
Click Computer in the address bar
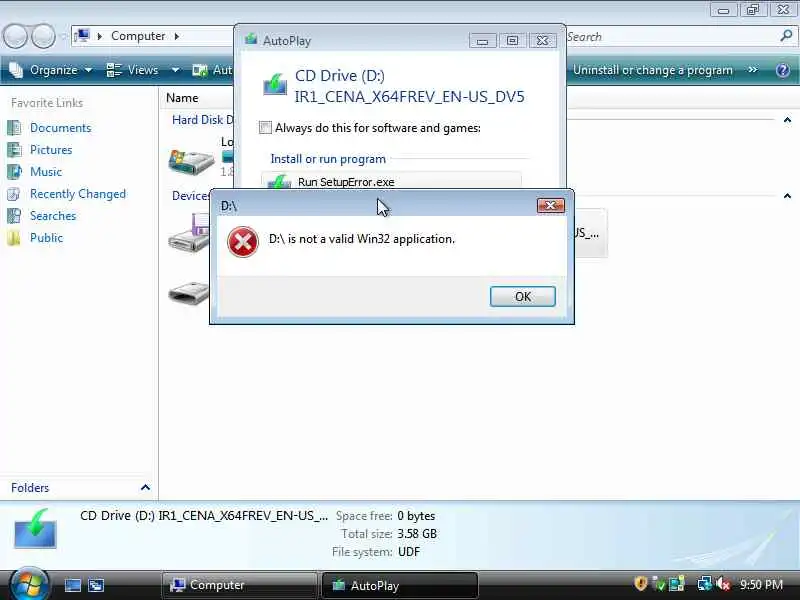(x=138, y=36)
